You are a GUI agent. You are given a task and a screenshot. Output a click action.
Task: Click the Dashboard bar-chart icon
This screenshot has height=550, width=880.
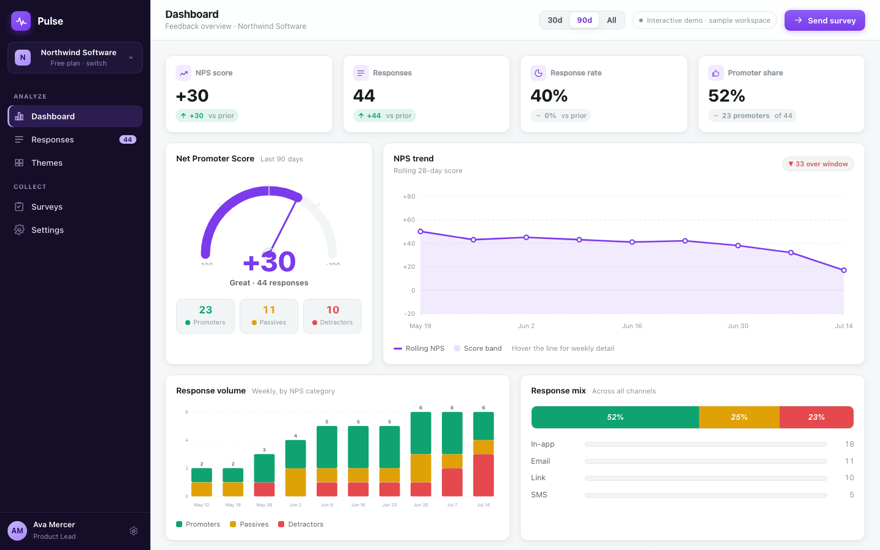[x=19, y=116]
